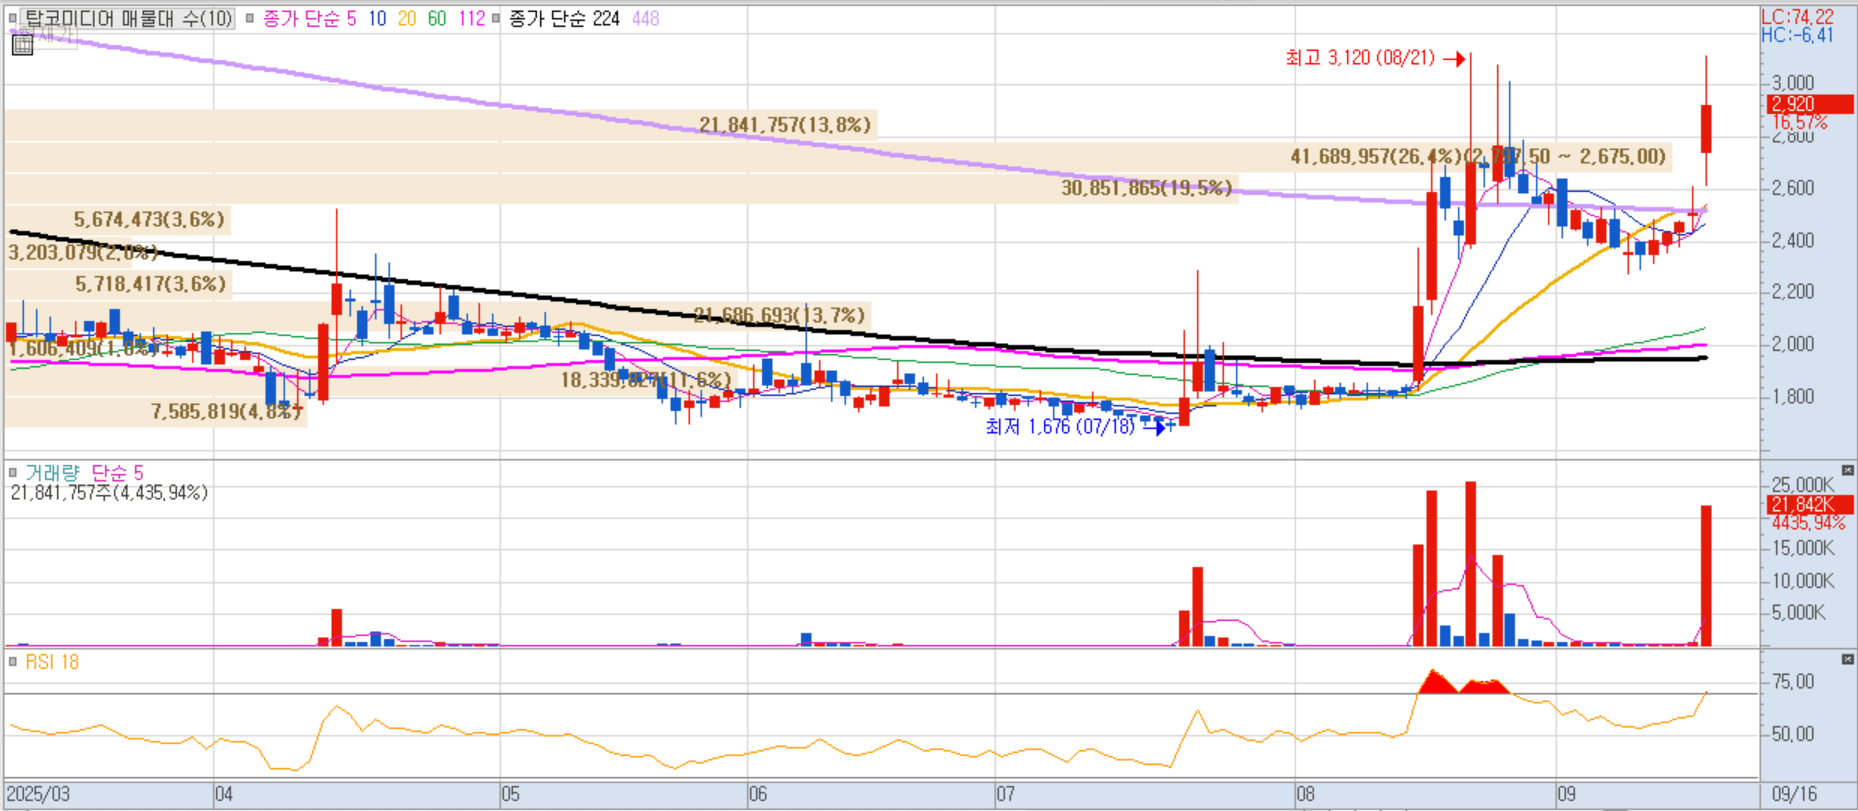
Task: Click the 5,674,473(3.6%) volume profile label
Action: tap(149, 219)
